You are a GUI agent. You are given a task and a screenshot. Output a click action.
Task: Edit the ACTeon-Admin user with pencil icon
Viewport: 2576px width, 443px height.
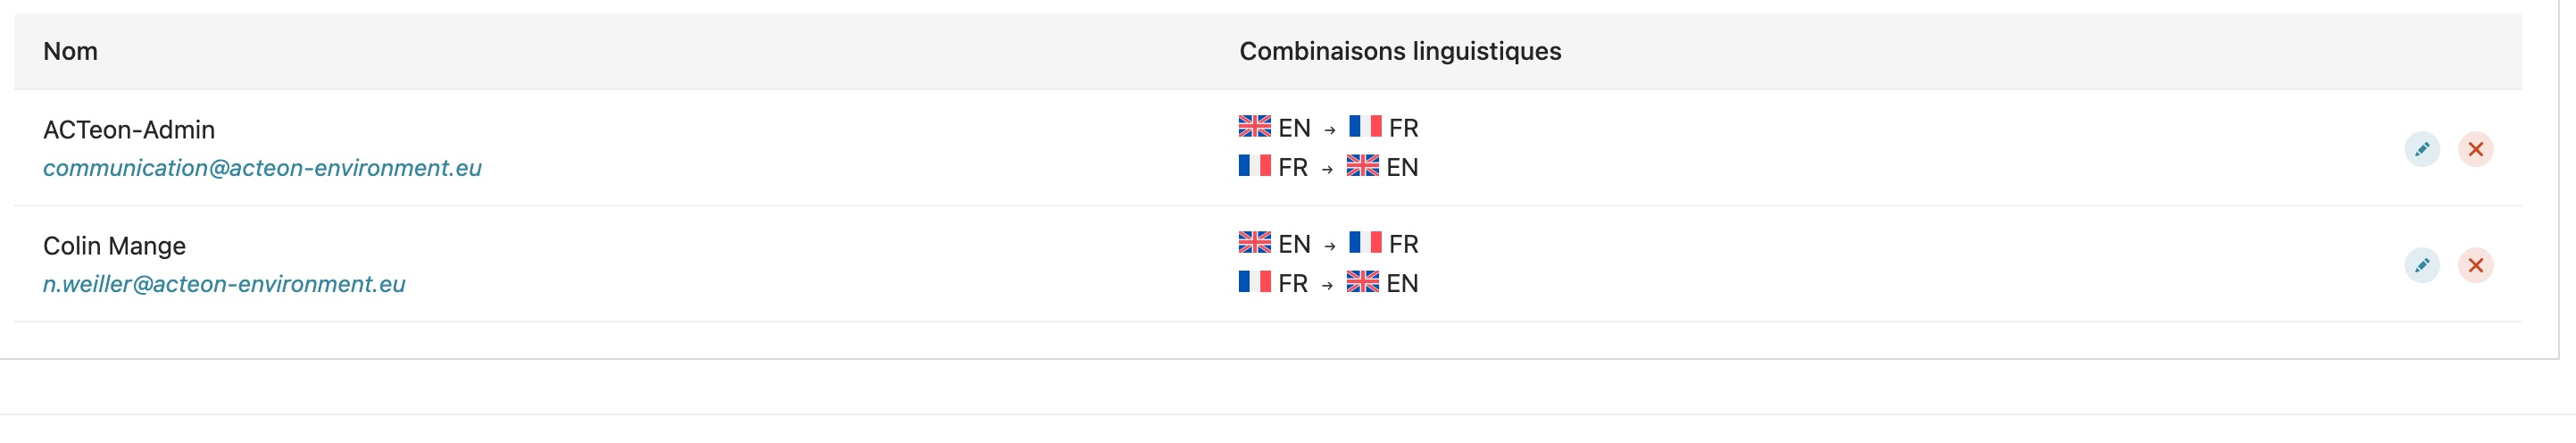point(2421,149)
